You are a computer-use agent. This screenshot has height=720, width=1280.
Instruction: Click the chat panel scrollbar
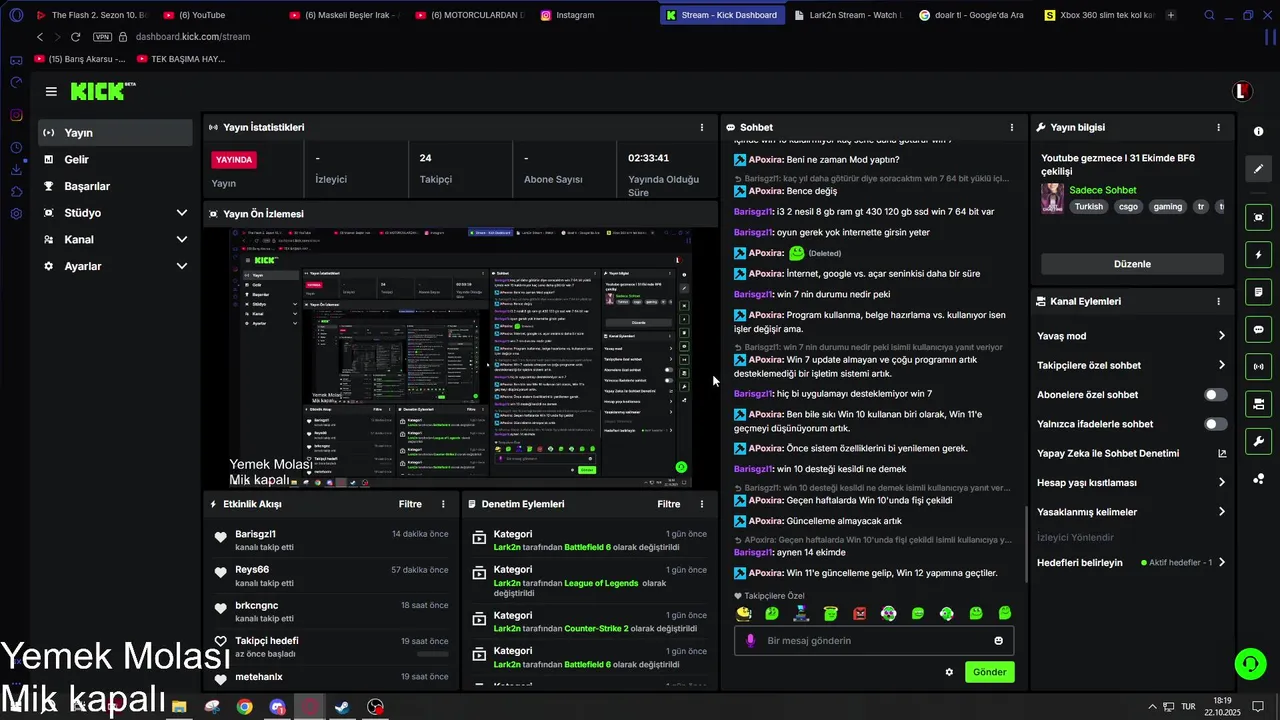coord(1025,547)
